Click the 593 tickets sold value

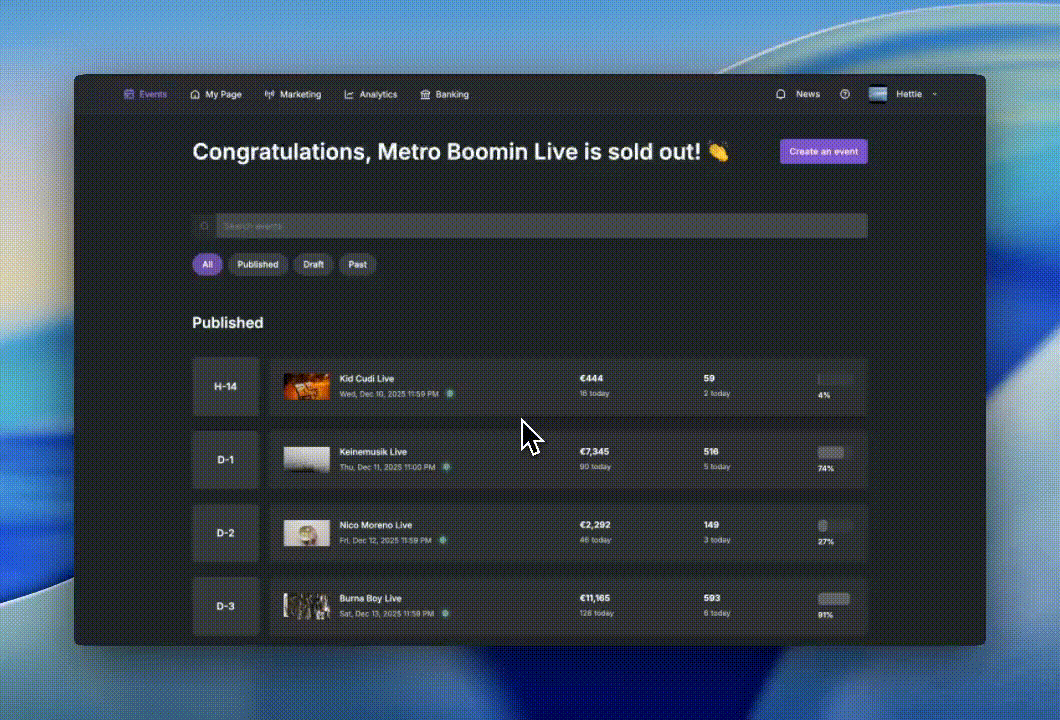pyautogui.click(x=712, y=598)
